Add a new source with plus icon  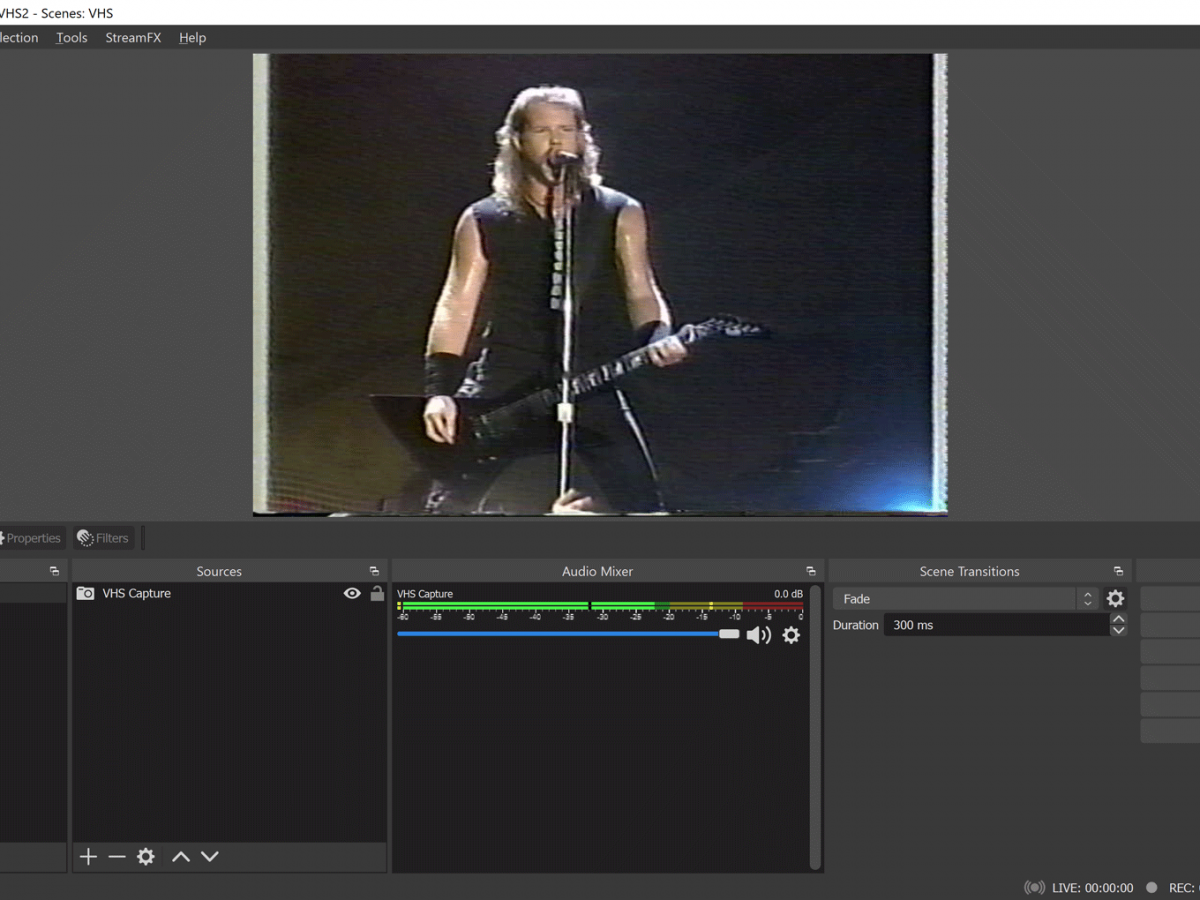[88, 857]
